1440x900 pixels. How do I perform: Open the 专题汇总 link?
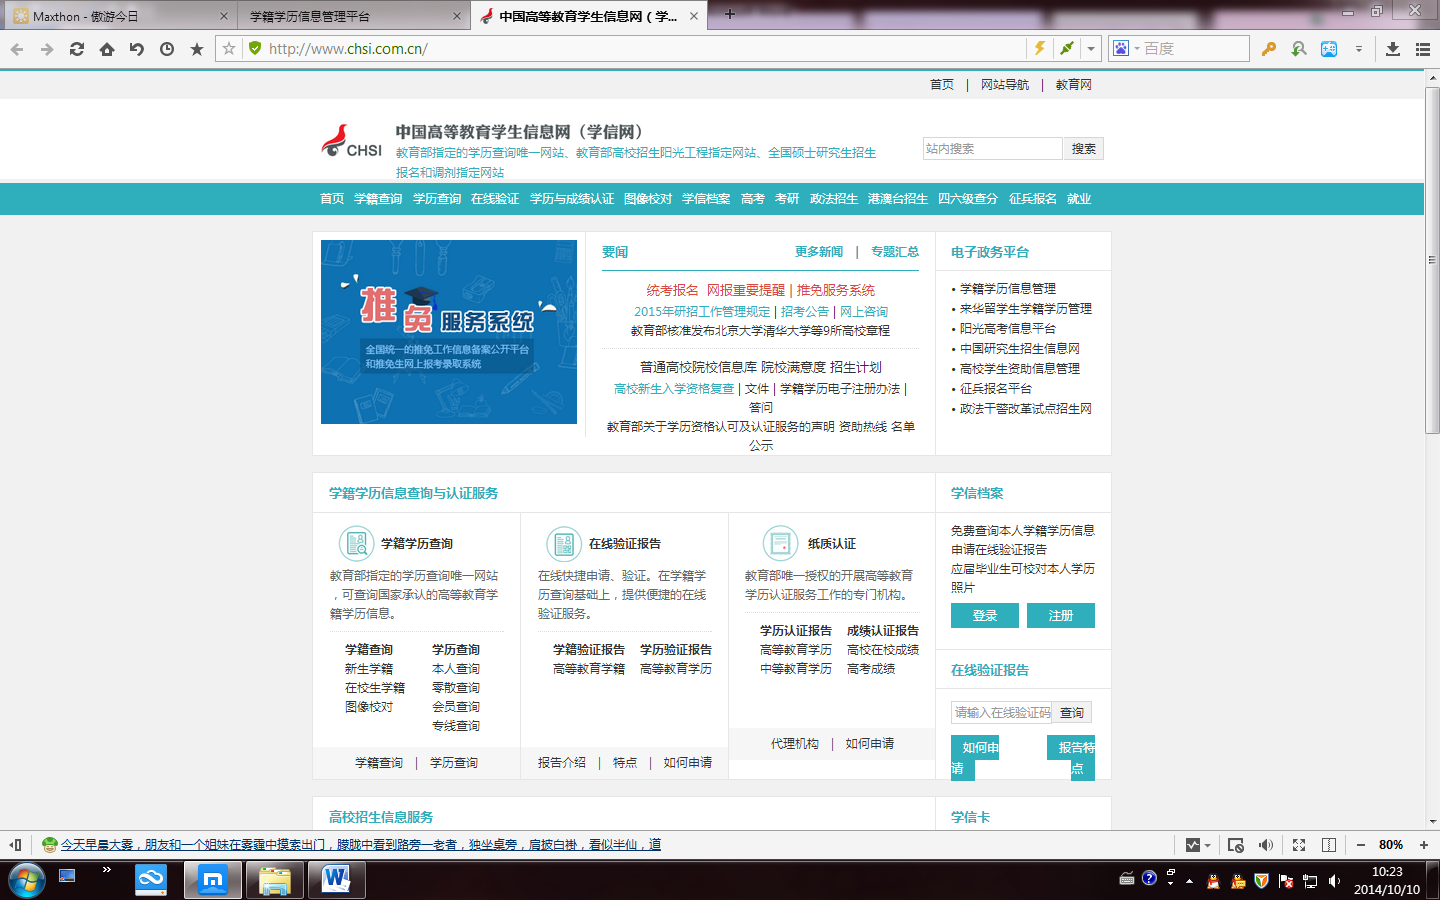click(895, 252)
